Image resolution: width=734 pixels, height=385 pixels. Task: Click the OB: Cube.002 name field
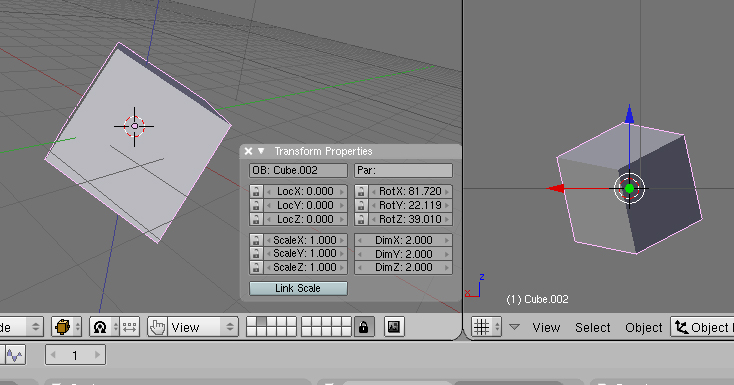298,170
